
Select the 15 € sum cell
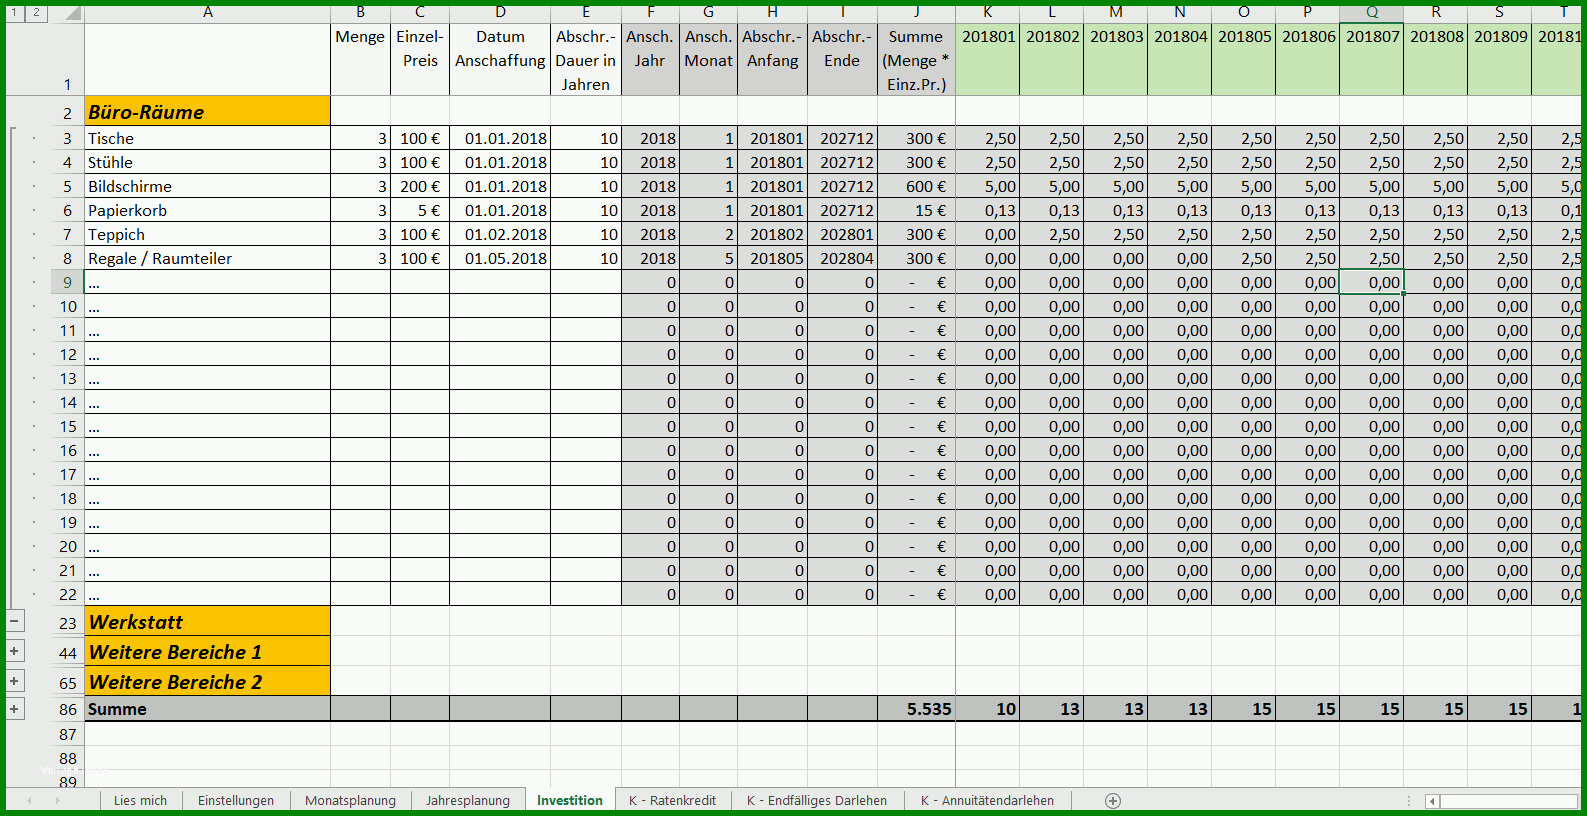916,210
